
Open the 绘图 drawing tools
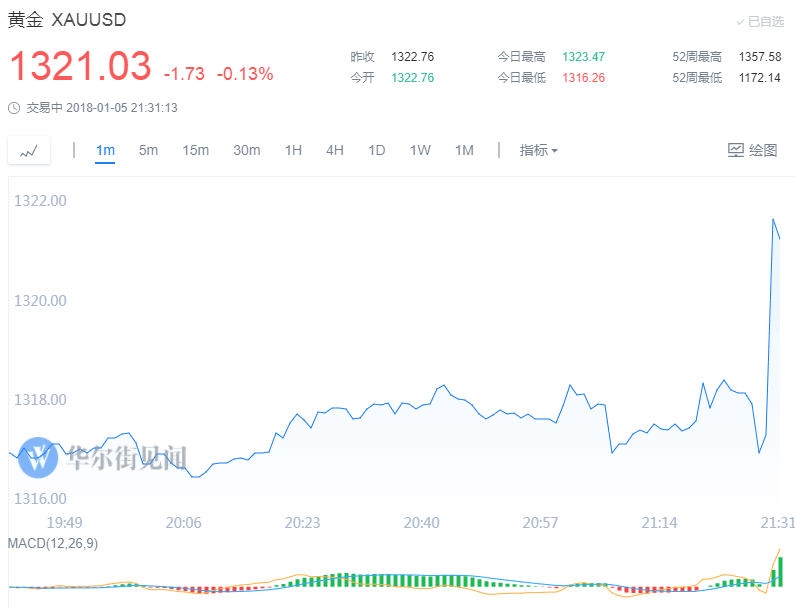point(752,151)
